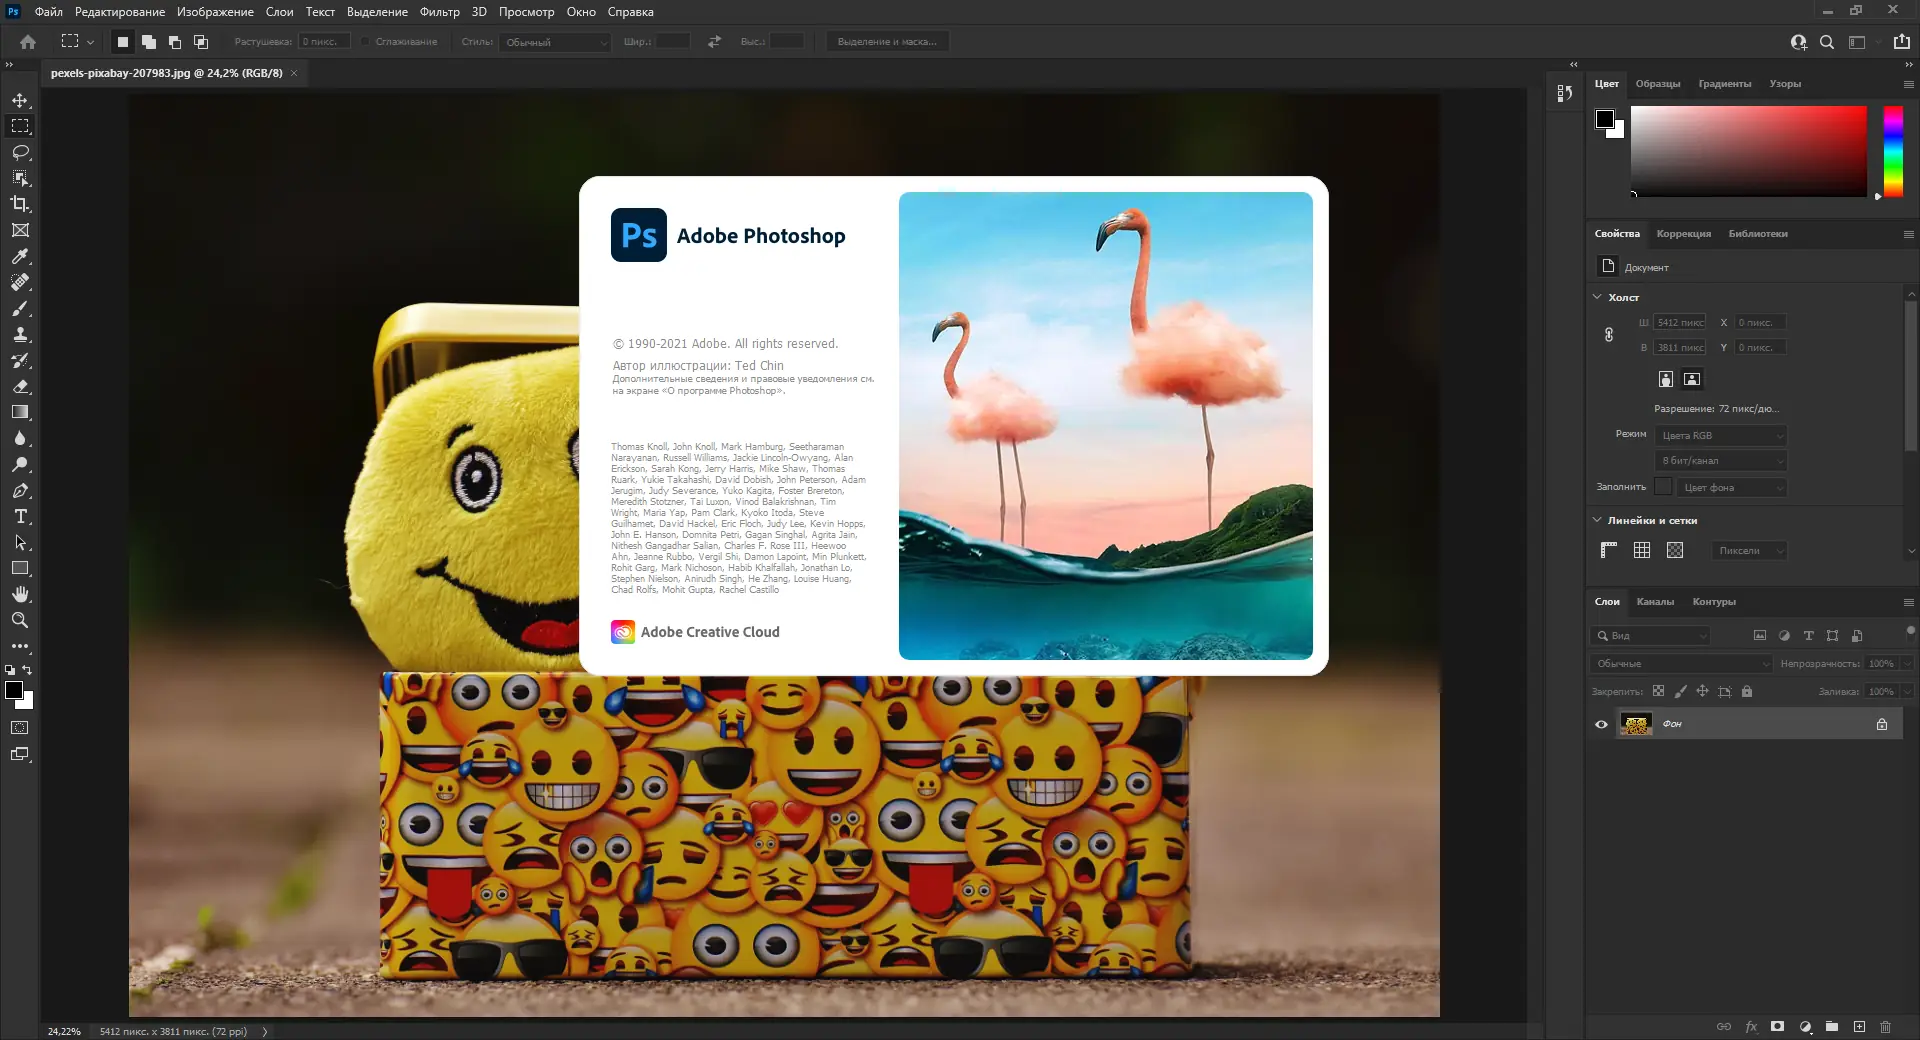Select the Lasso tool
The image size is (1920, 1040).
20,152
